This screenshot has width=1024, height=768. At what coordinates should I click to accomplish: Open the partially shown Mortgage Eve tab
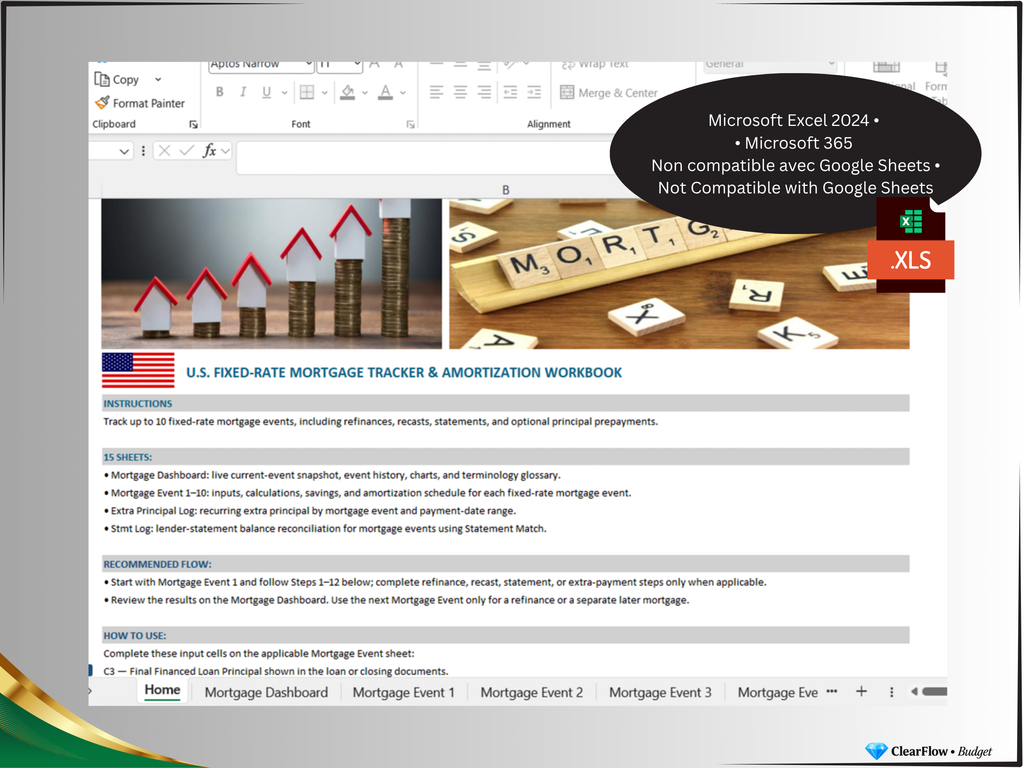point(777,692)
